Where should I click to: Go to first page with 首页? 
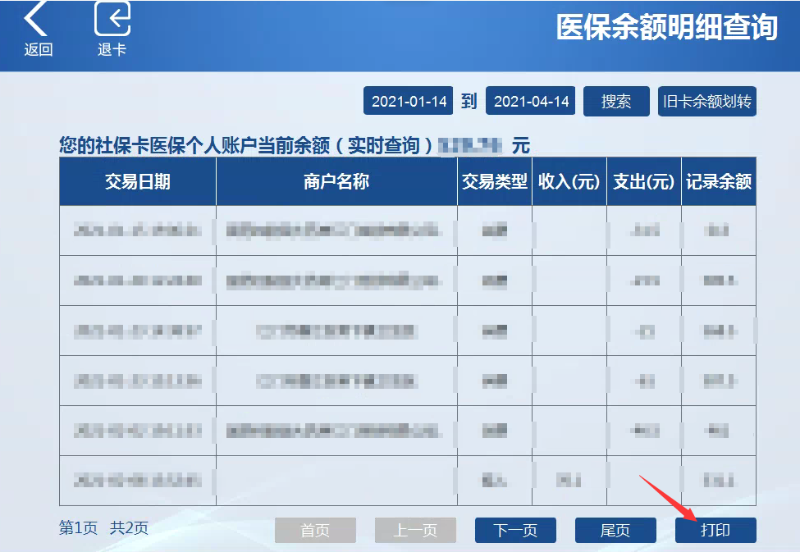pyautogui.click(x=315, y=530)
